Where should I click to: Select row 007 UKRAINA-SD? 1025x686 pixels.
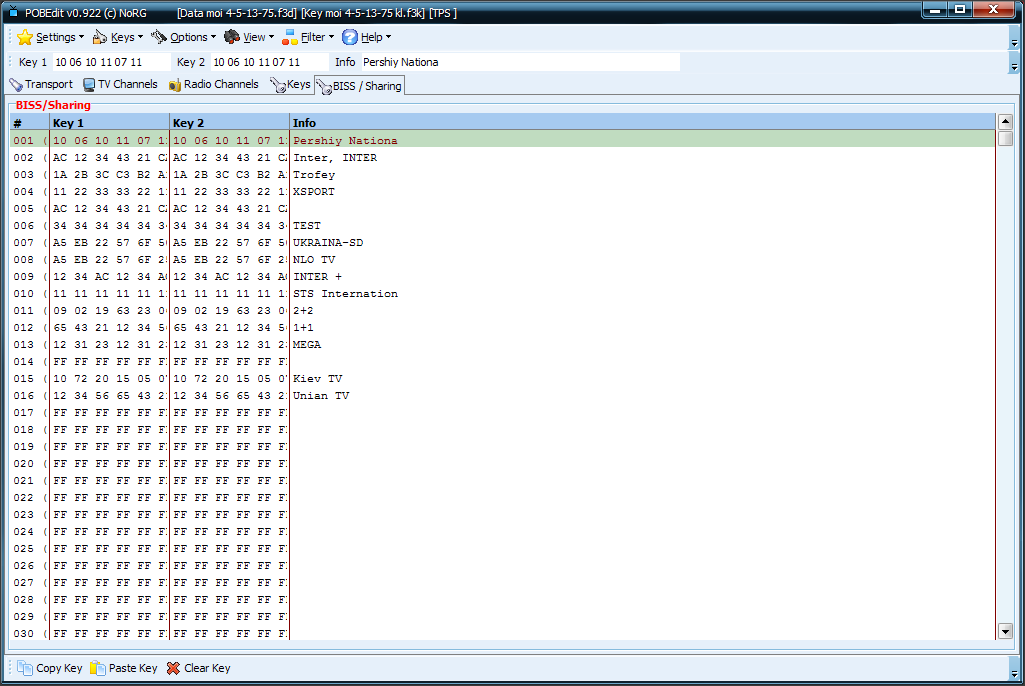(502, 243)
